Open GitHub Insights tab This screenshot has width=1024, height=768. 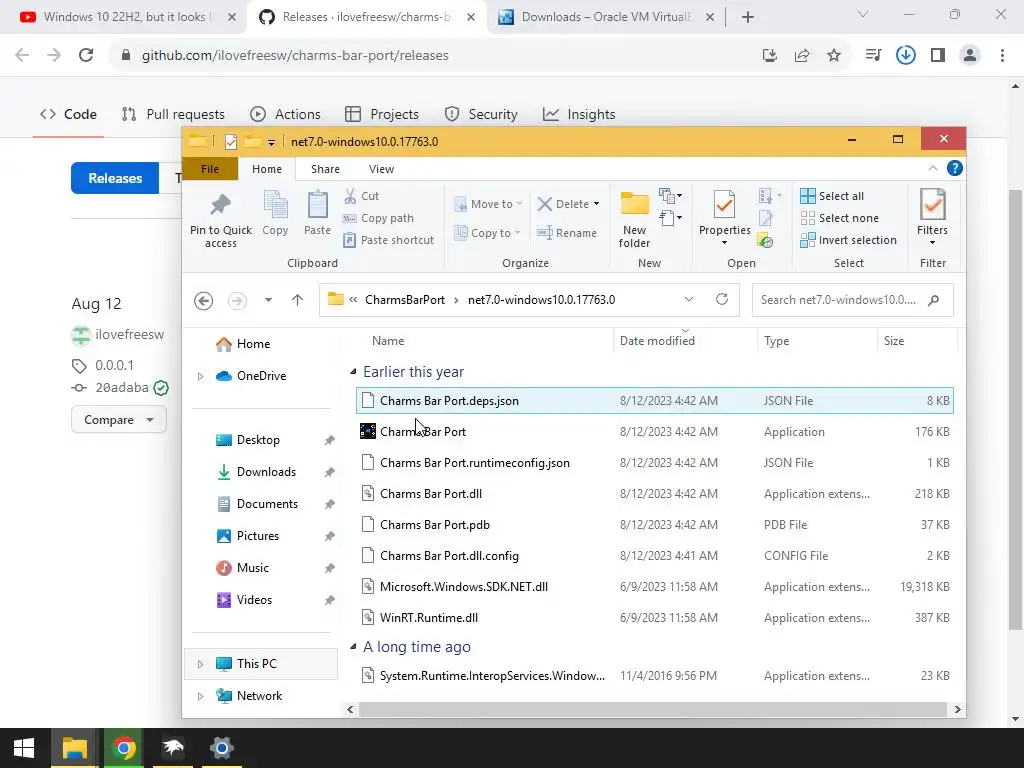pos(579,114)
